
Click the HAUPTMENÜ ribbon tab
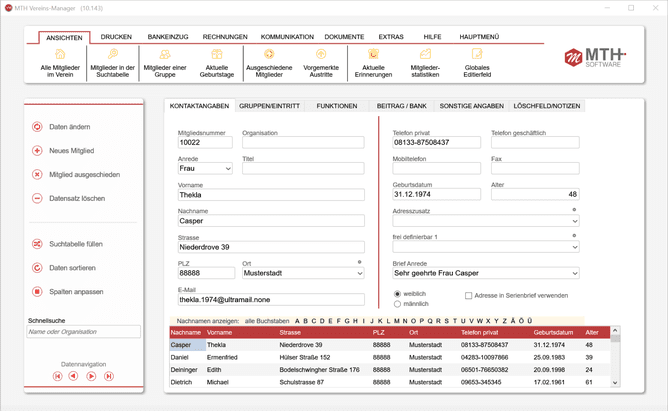[x=479, y=37]
